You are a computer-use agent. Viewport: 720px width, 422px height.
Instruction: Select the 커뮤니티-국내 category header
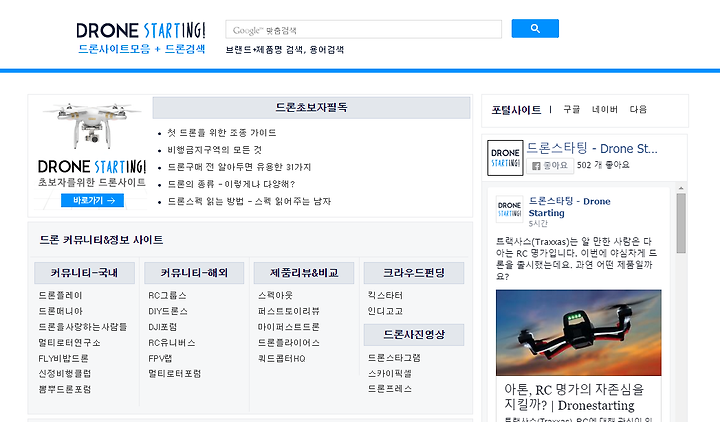point(84,273)
